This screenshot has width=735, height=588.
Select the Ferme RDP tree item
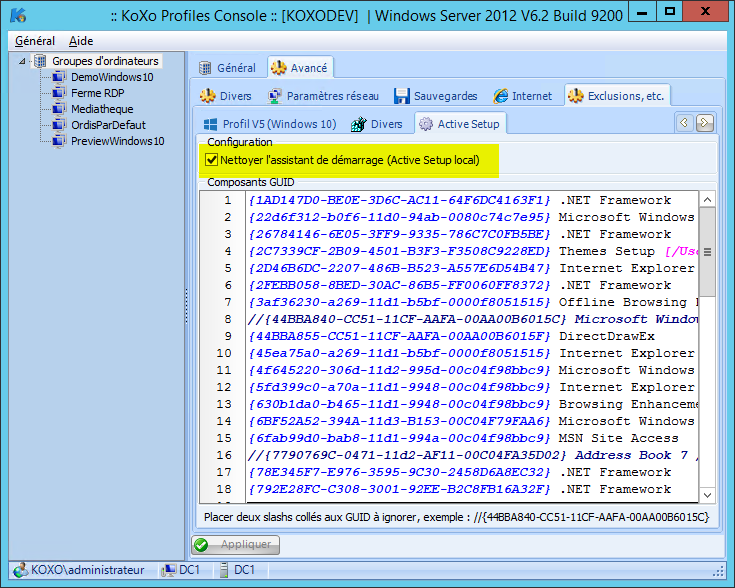[98, 93]
